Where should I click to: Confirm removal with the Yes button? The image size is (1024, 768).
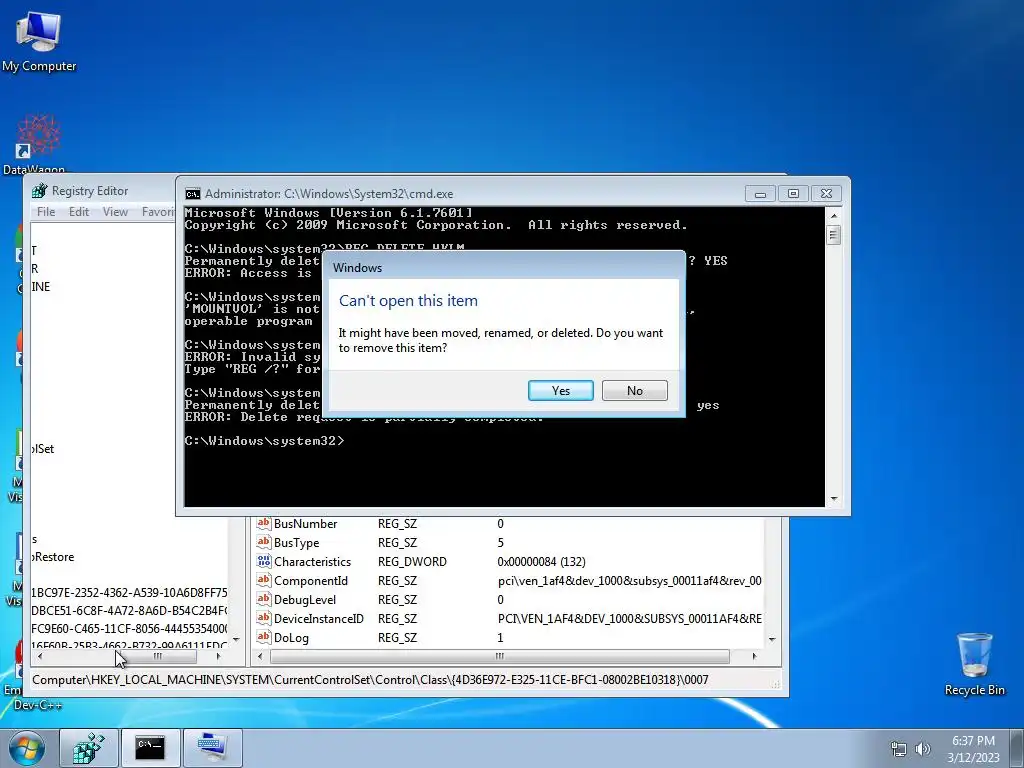(560, 391)
